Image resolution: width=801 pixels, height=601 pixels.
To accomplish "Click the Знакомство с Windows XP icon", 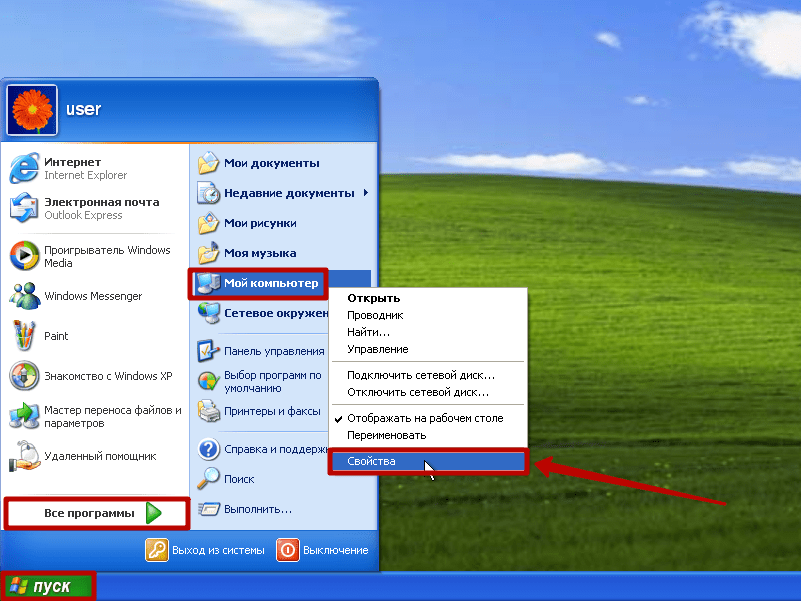I will point(24,376).
